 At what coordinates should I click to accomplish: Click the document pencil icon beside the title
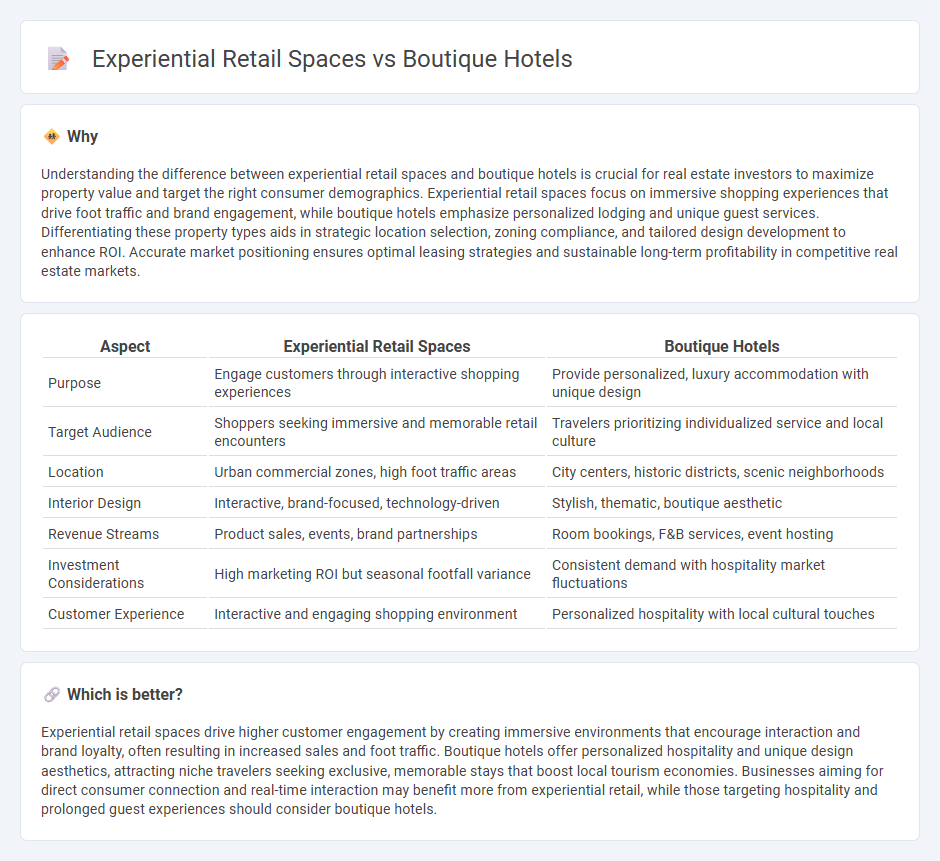coord(58,59)
